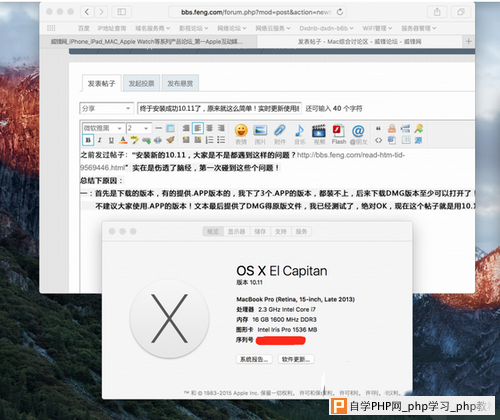Insert an unordered bullet list
The height and width of the screenshot is (420, 500).
[221, 140]
